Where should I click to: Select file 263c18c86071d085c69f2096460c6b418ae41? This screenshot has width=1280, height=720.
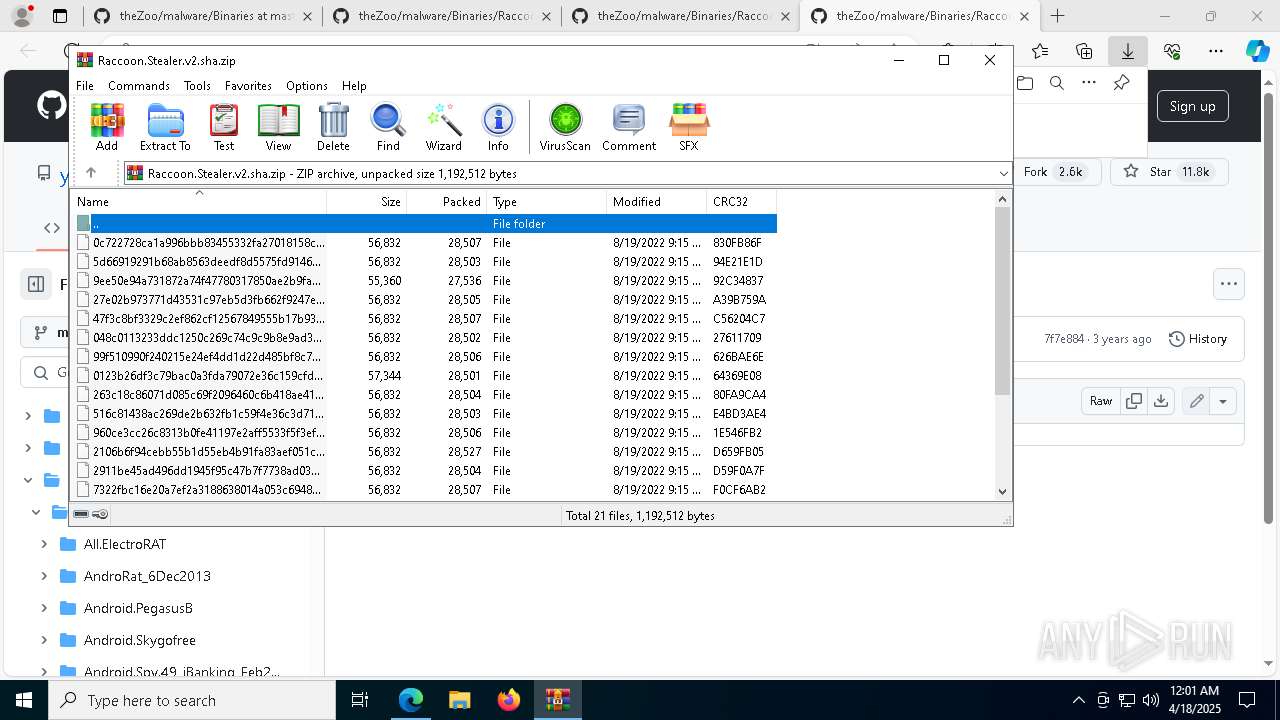424,395
